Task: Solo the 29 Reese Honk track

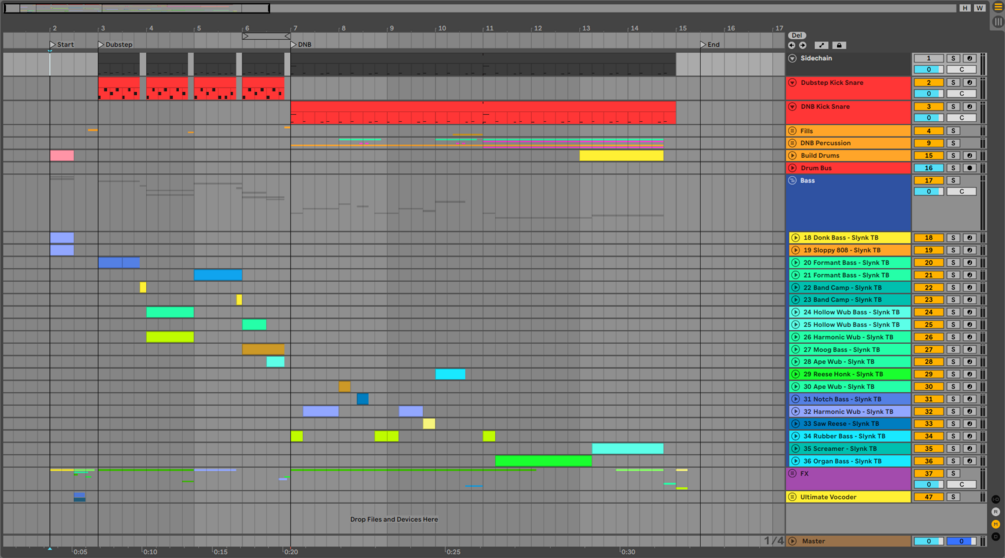Action: (953, 374)
